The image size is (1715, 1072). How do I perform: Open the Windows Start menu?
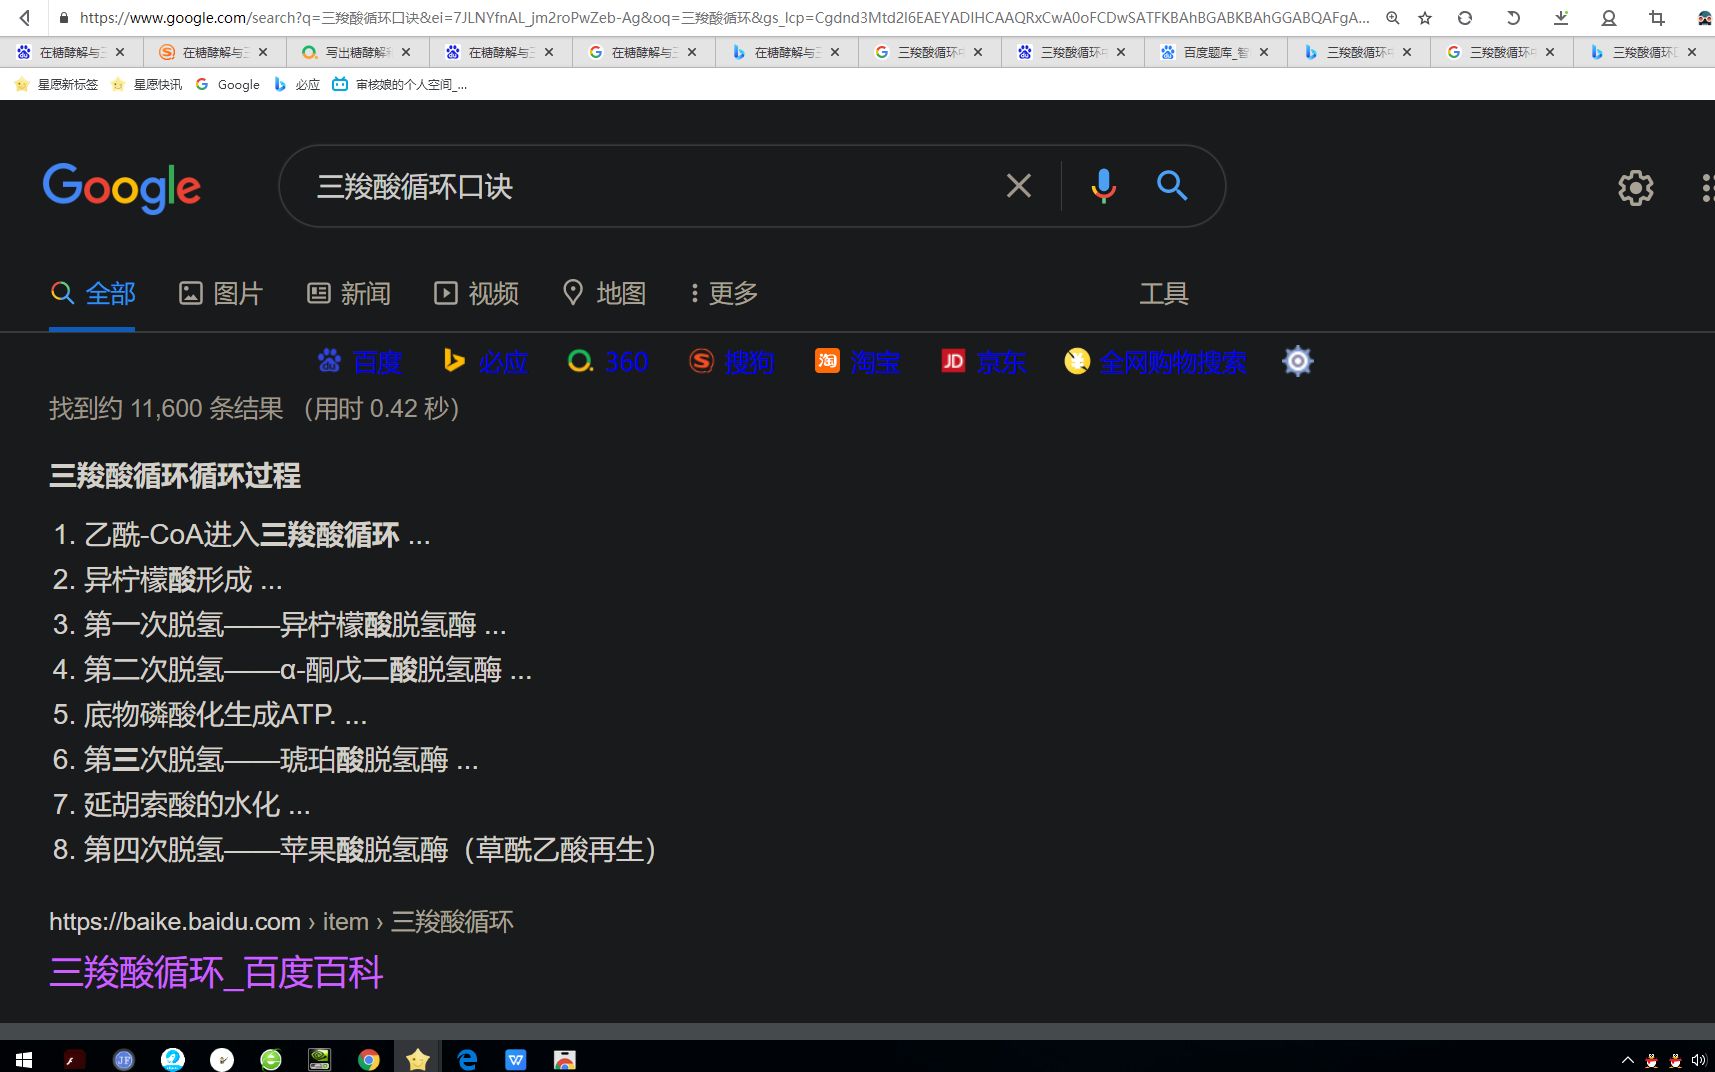coord(24,1059)
